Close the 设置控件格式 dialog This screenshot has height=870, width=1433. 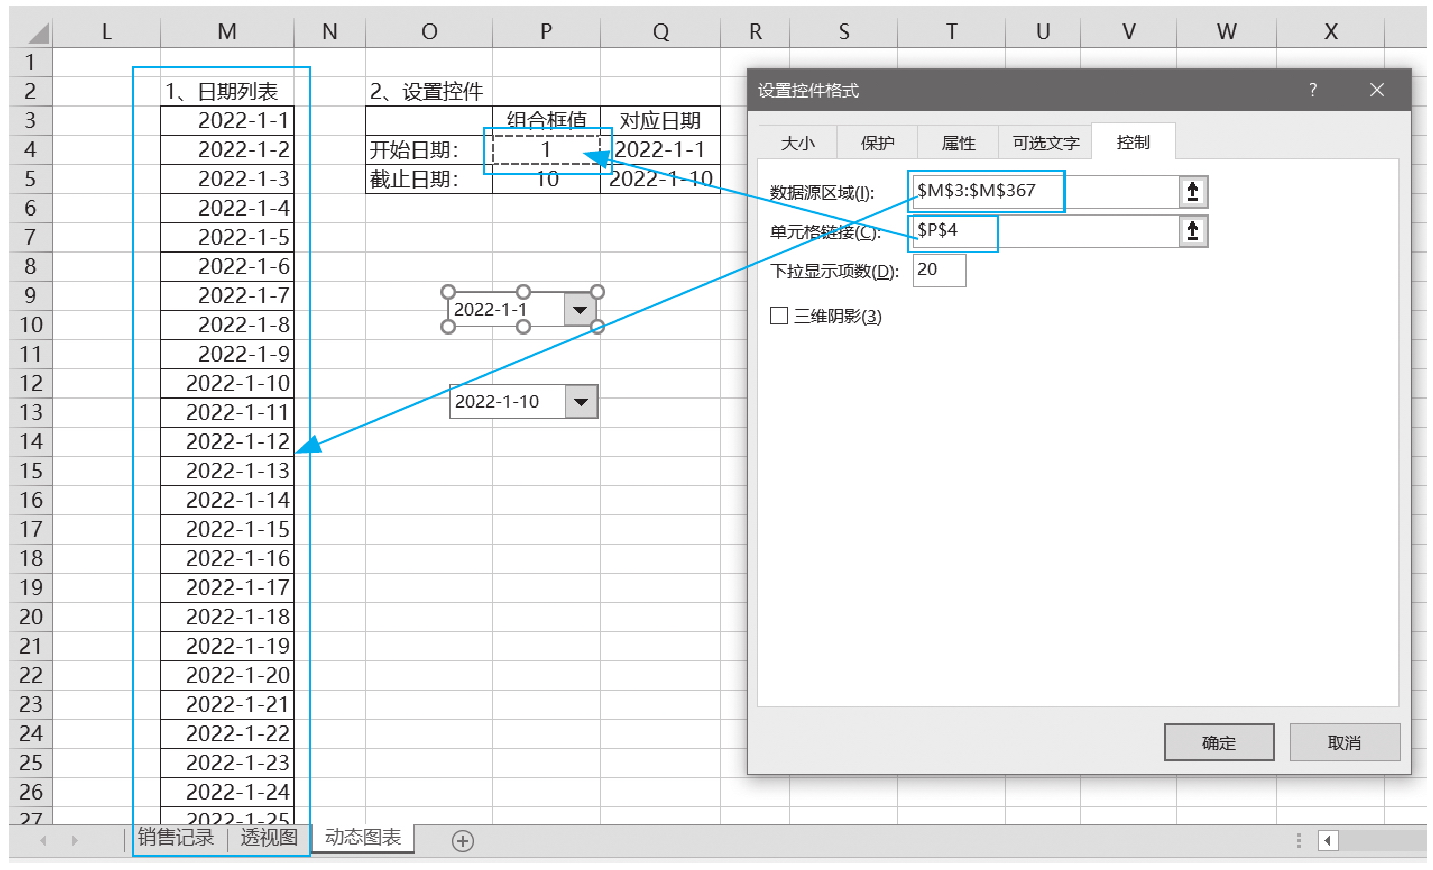(1377, 90)
